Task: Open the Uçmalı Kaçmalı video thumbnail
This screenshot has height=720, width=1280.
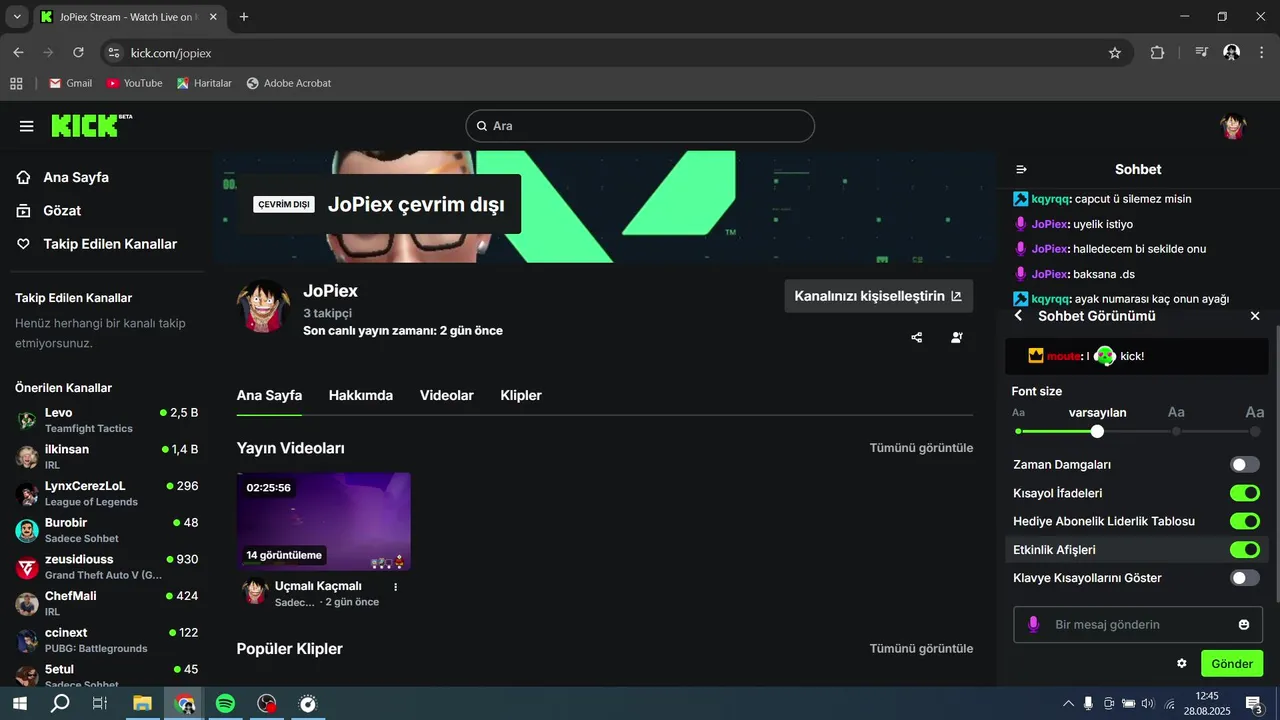Action: pyautogui.click(x=323, y=521)
